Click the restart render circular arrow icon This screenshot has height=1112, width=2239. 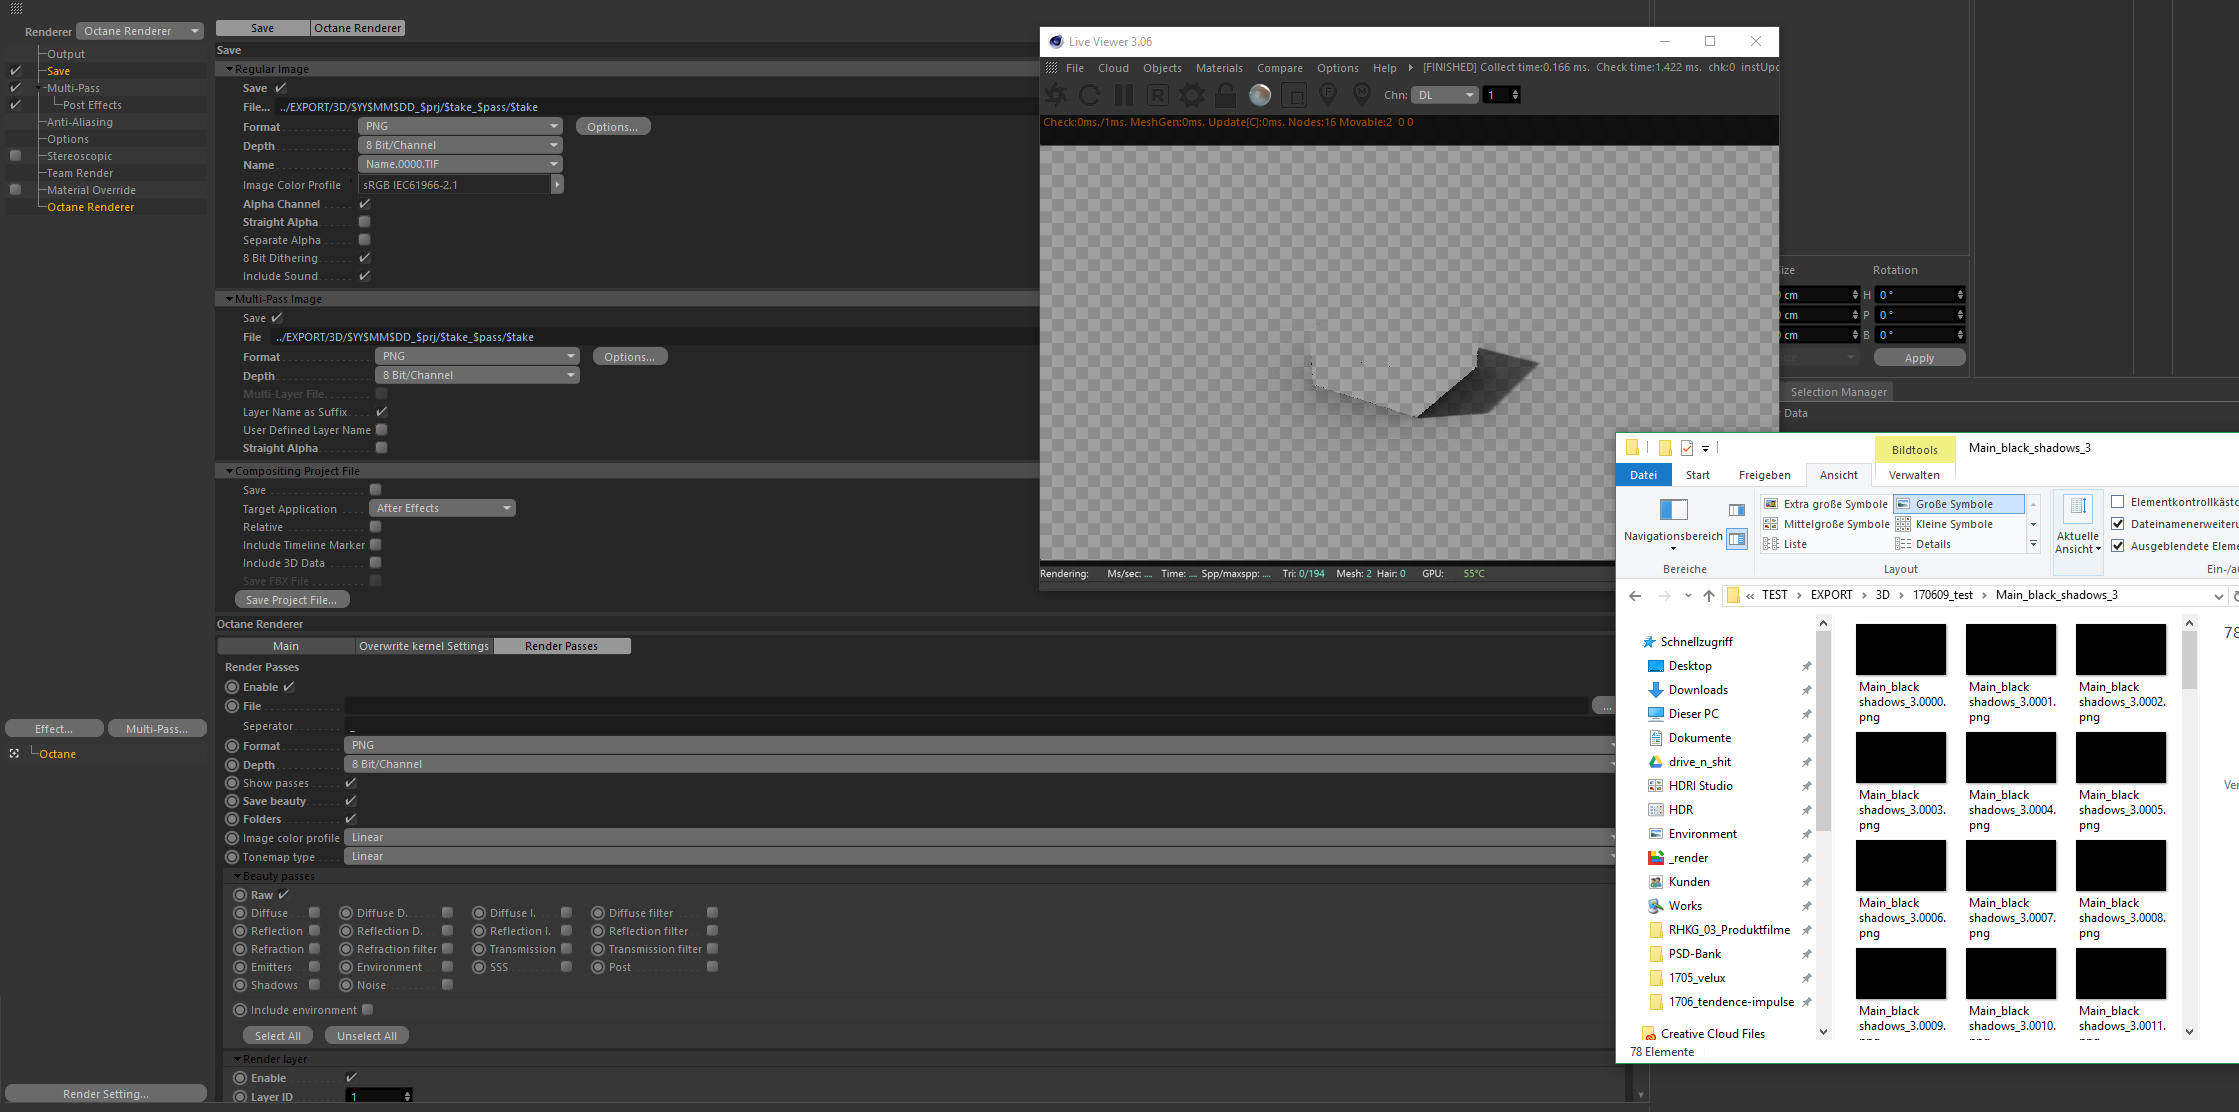[1089, 95]
